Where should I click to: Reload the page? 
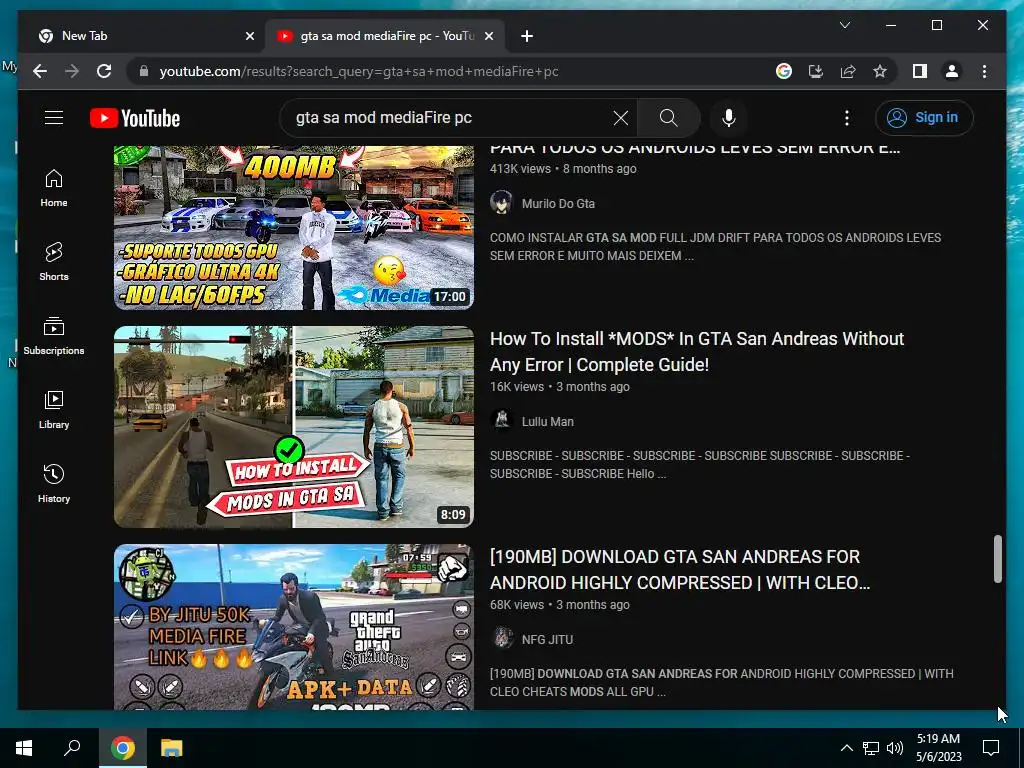click(x=104, y=71)
